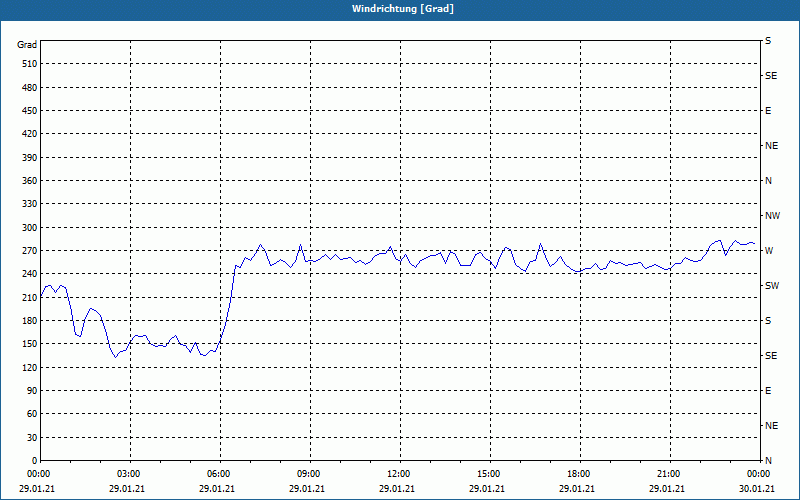Click the 03:00 time label

[130, 474]
